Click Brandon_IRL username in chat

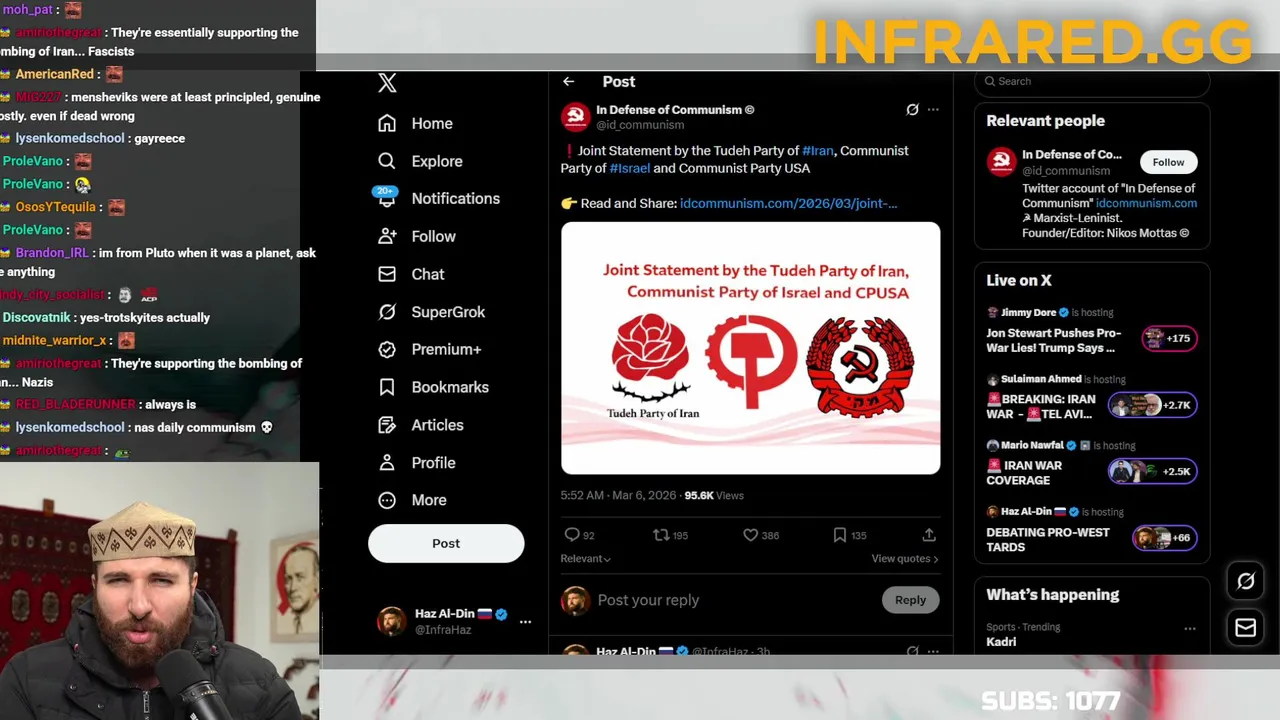(x=52, y=253)
